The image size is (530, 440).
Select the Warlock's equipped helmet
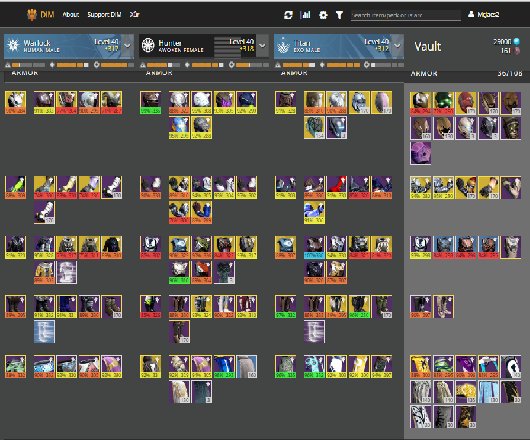[16, 102]
